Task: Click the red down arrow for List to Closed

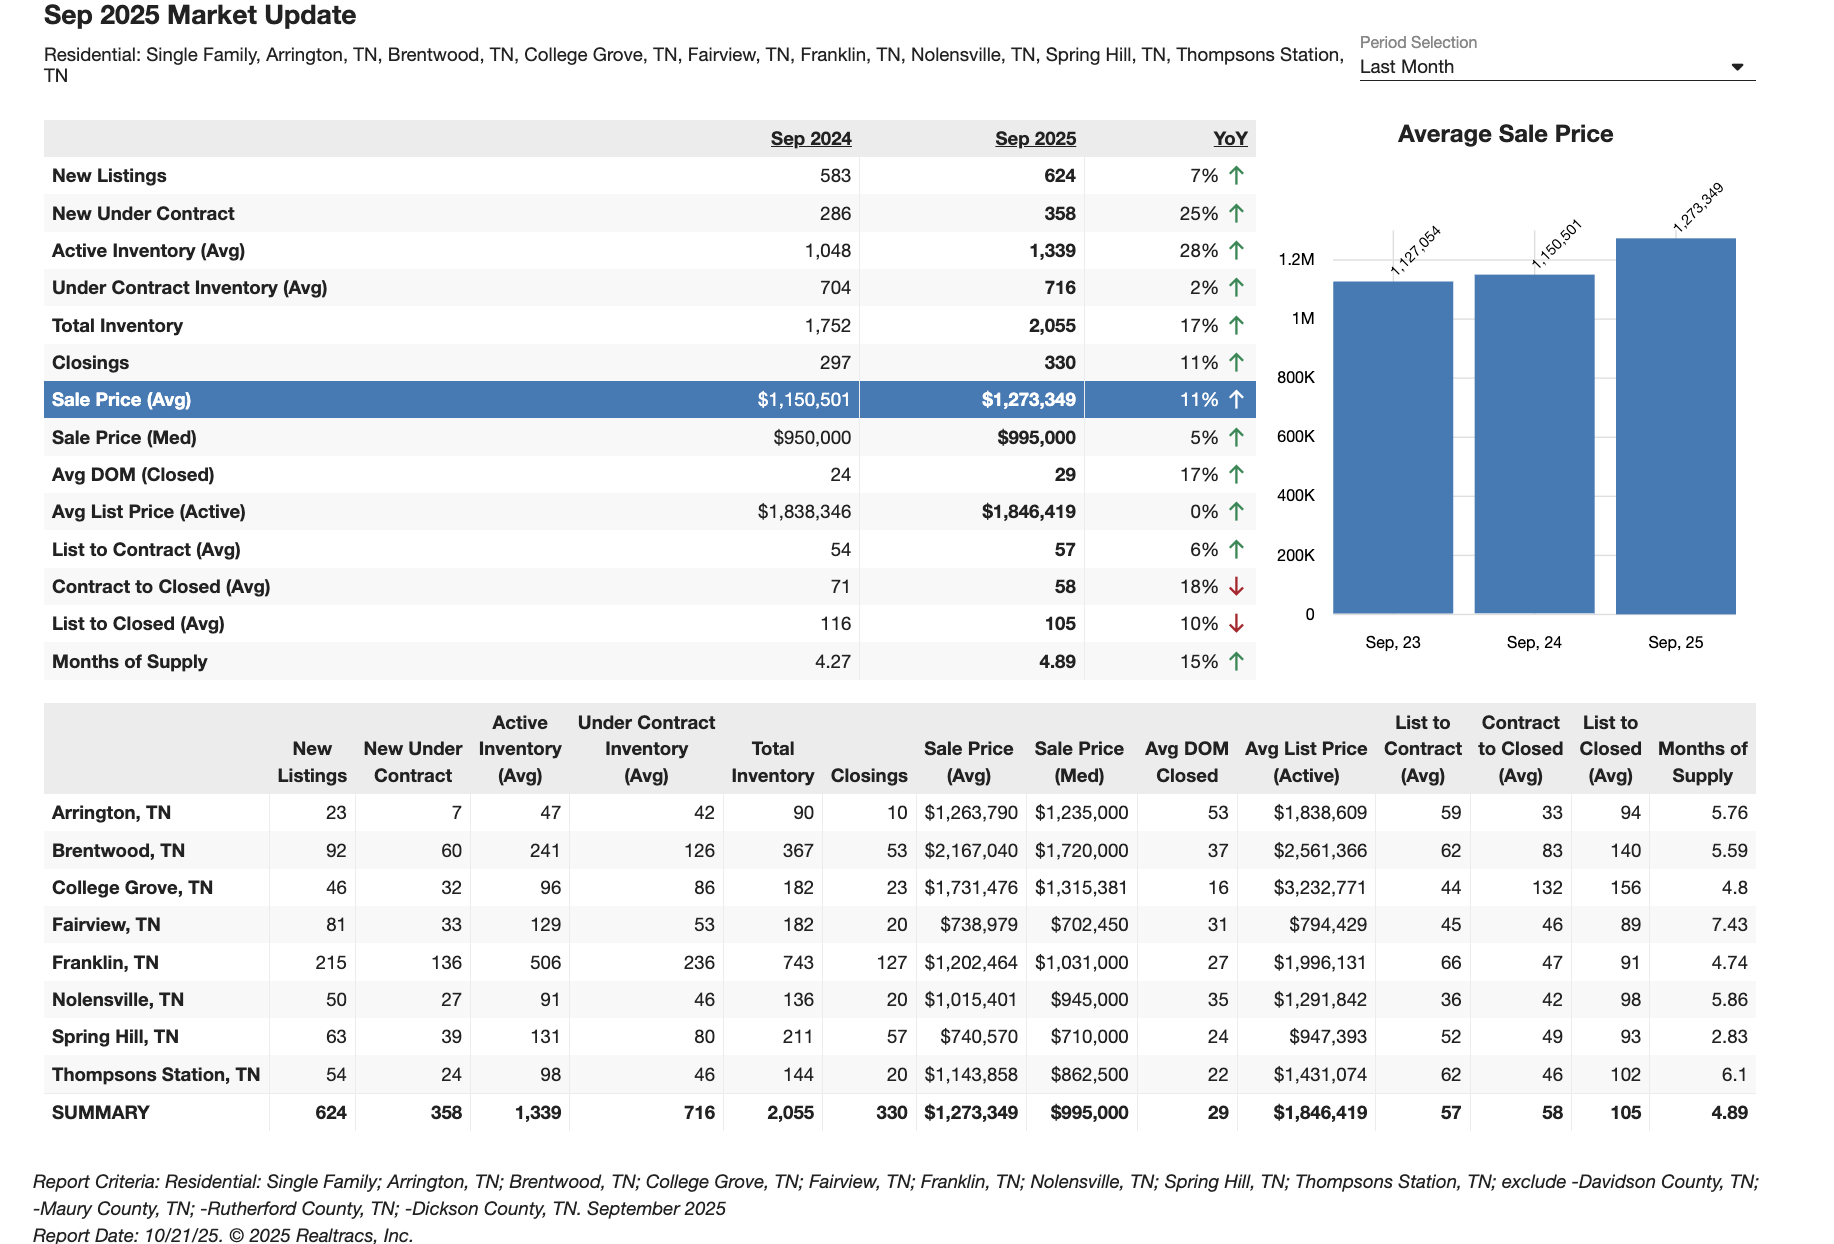Action: 1236,624
